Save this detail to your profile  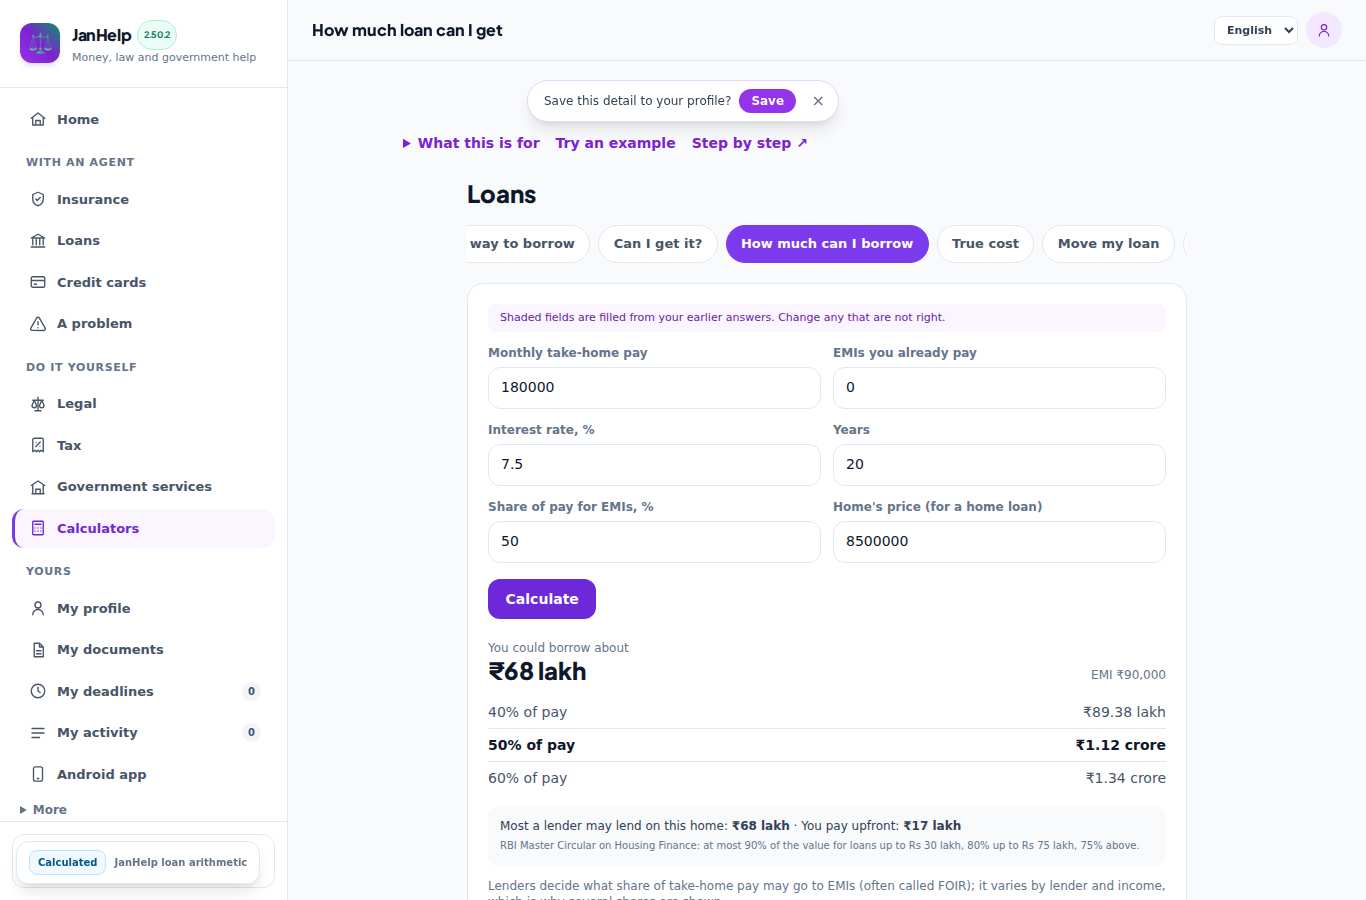tap(767, 101)
